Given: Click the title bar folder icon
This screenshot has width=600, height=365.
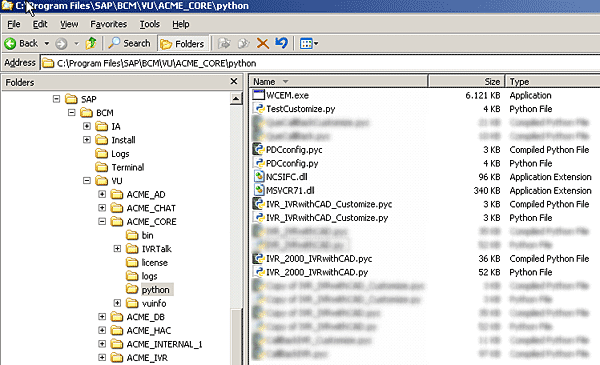Looking at the screenshot, I should tap(7, 6).
